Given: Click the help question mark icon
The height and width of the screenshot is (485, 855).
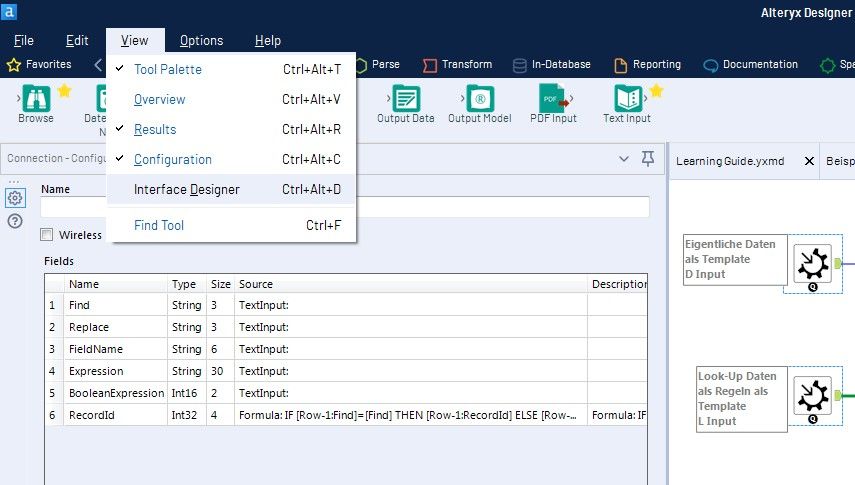Looking at the screenshot, I should 15,221.
